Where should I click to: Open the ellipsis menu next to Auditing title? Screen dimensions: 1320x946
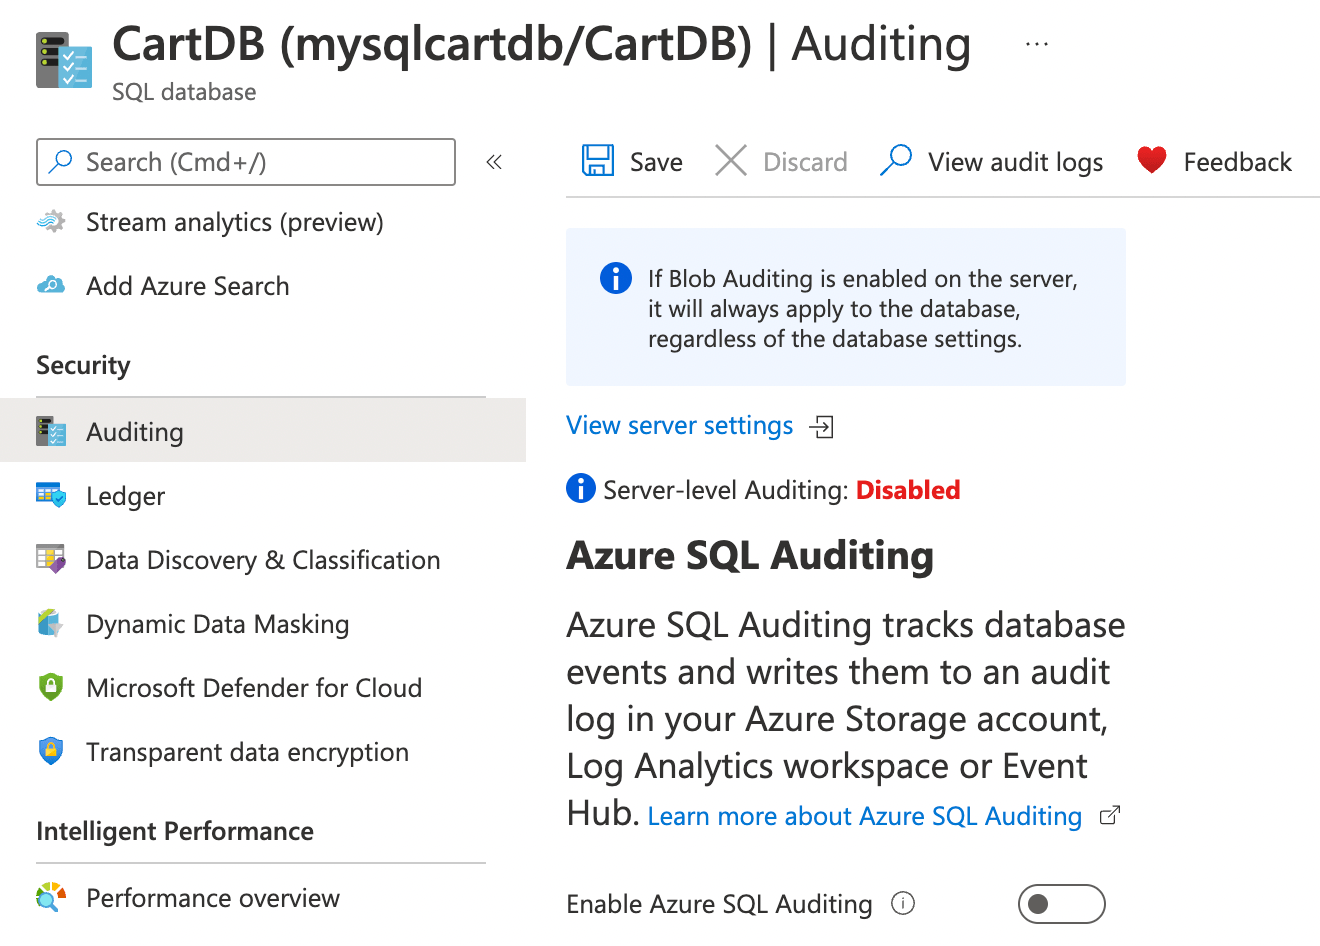pyautogui.click(x=1036, y=42)
